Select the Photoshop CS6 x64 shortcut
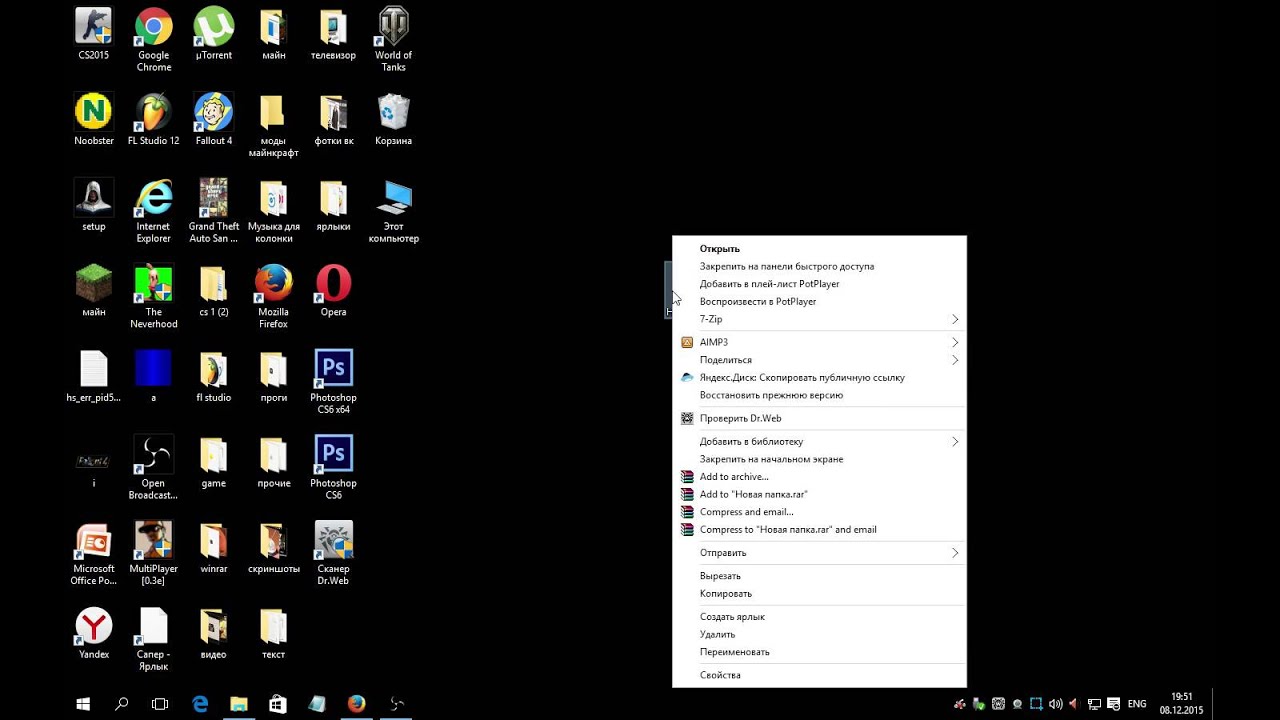The width and height of the screenshot is (1280, 720). pos(333,382)
